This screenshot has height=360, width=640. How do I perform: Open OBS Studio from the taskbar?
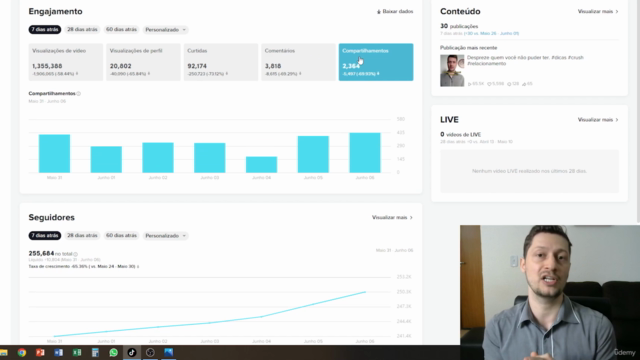pyautogui.click(x=150, y=353)
